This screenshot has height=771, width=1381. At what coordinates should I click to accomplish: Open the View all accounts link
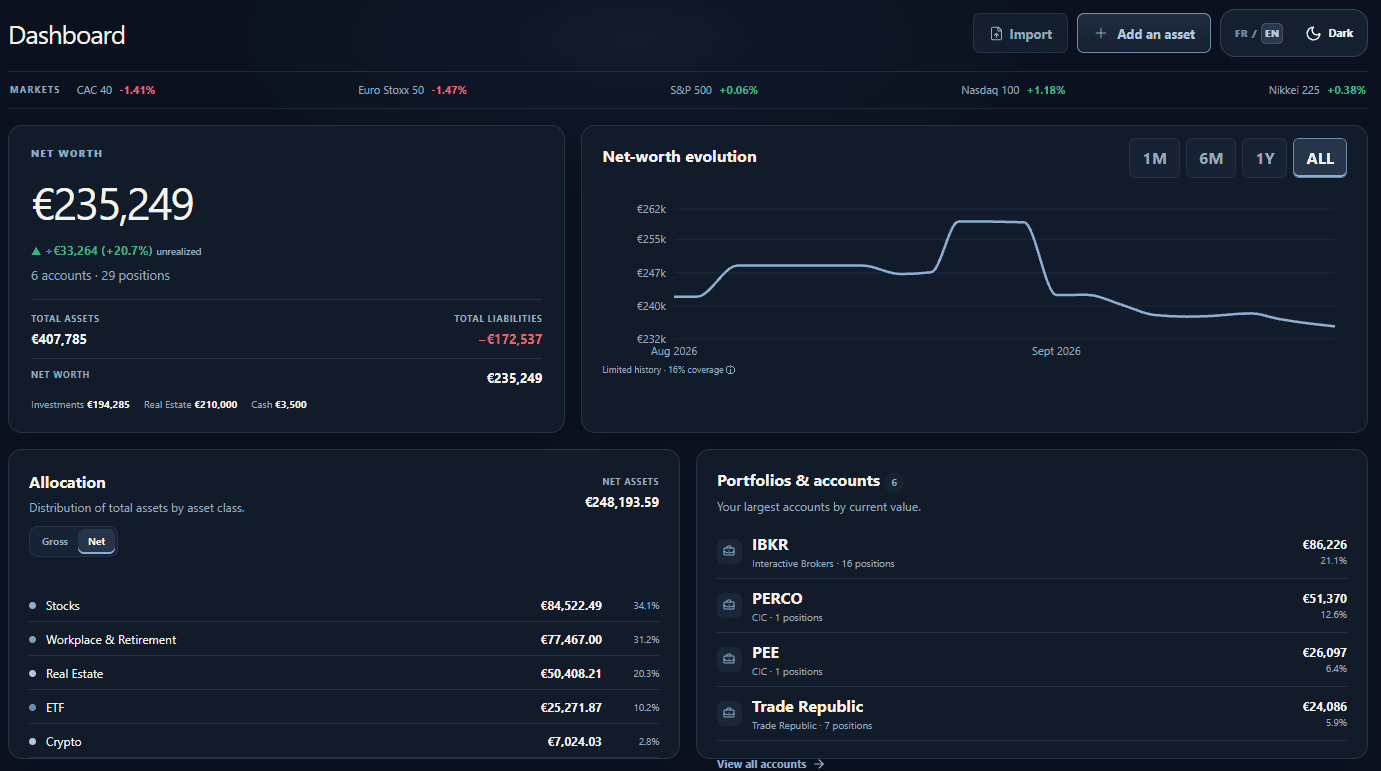coord(770,764)
